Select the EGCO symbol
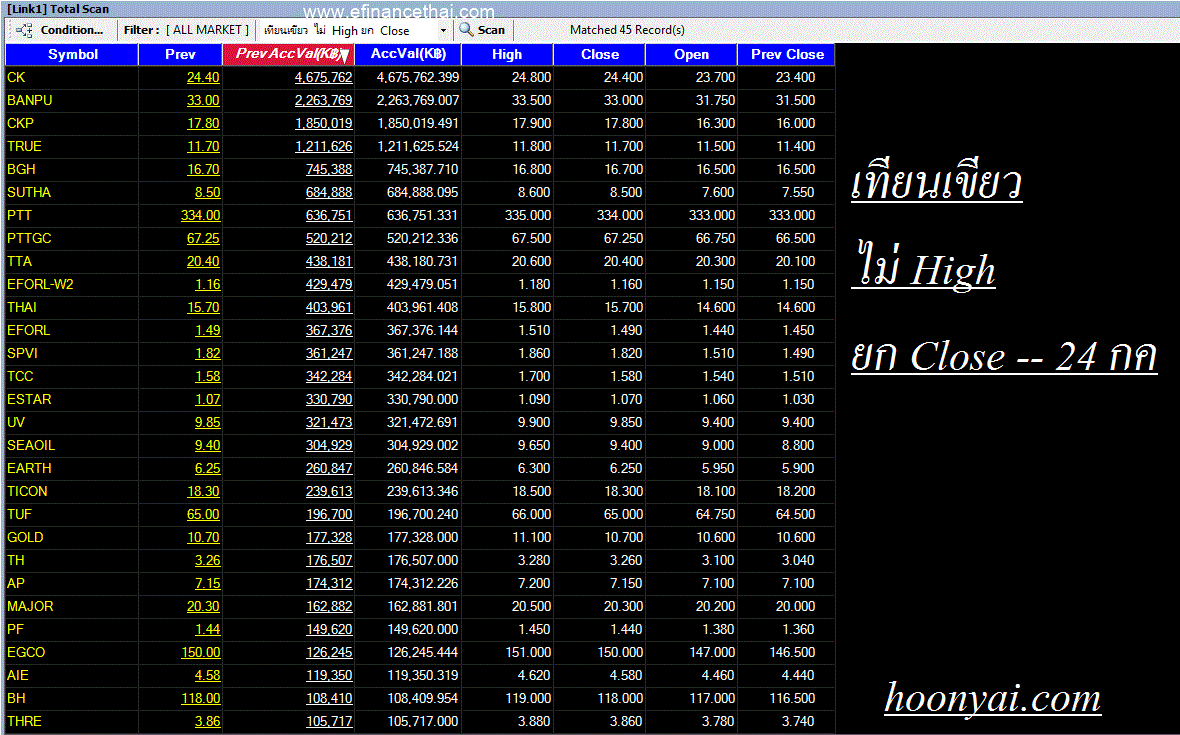This screenshot has height=735, width=1180. pos(26,652)
